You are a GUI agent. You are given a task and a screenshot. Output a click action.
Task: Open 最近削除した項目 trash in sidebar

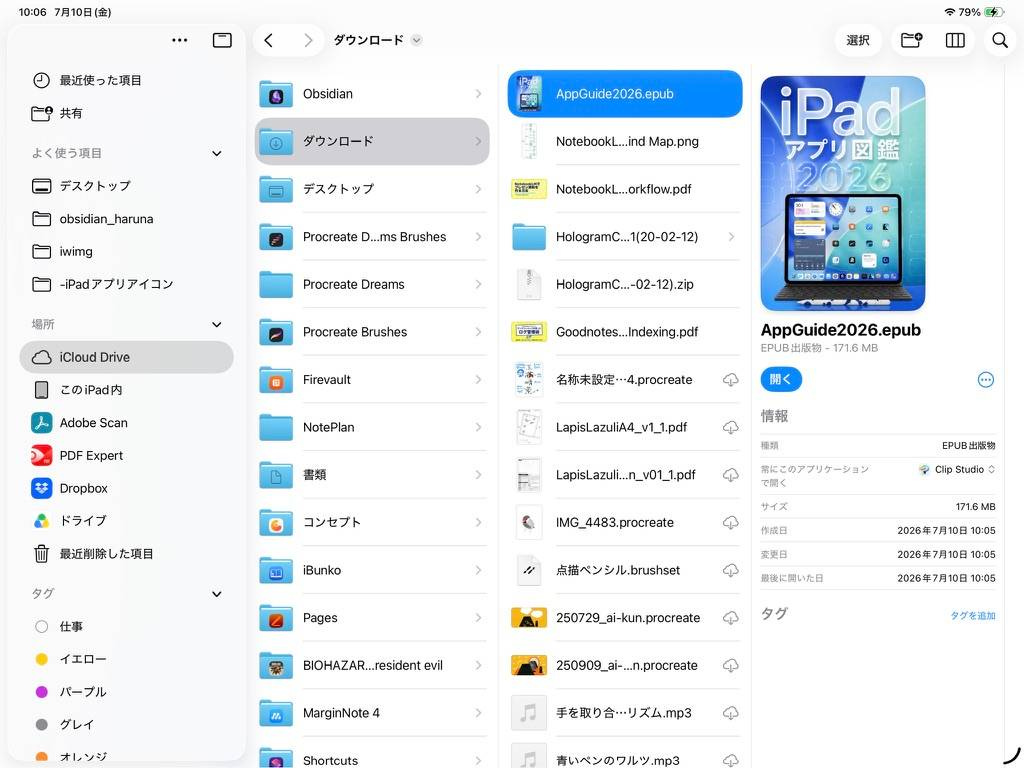pos(127,554)
